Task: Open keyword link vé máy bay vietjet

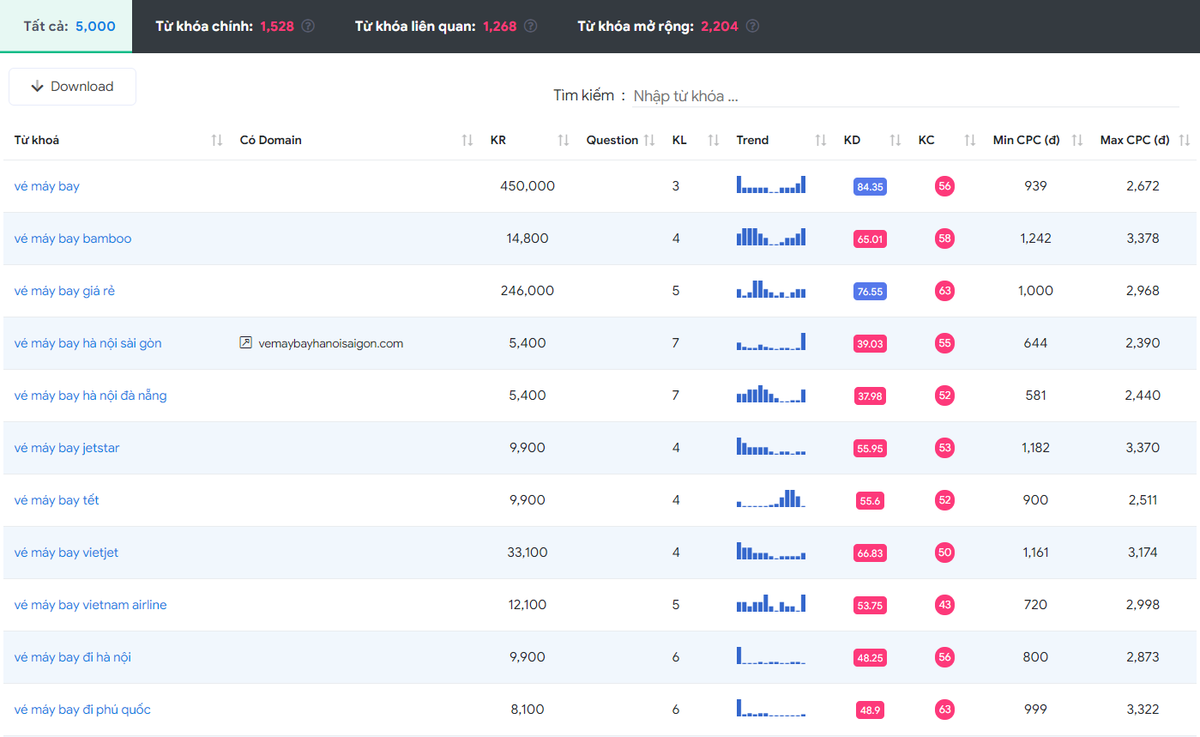Action: coord(66,552)
